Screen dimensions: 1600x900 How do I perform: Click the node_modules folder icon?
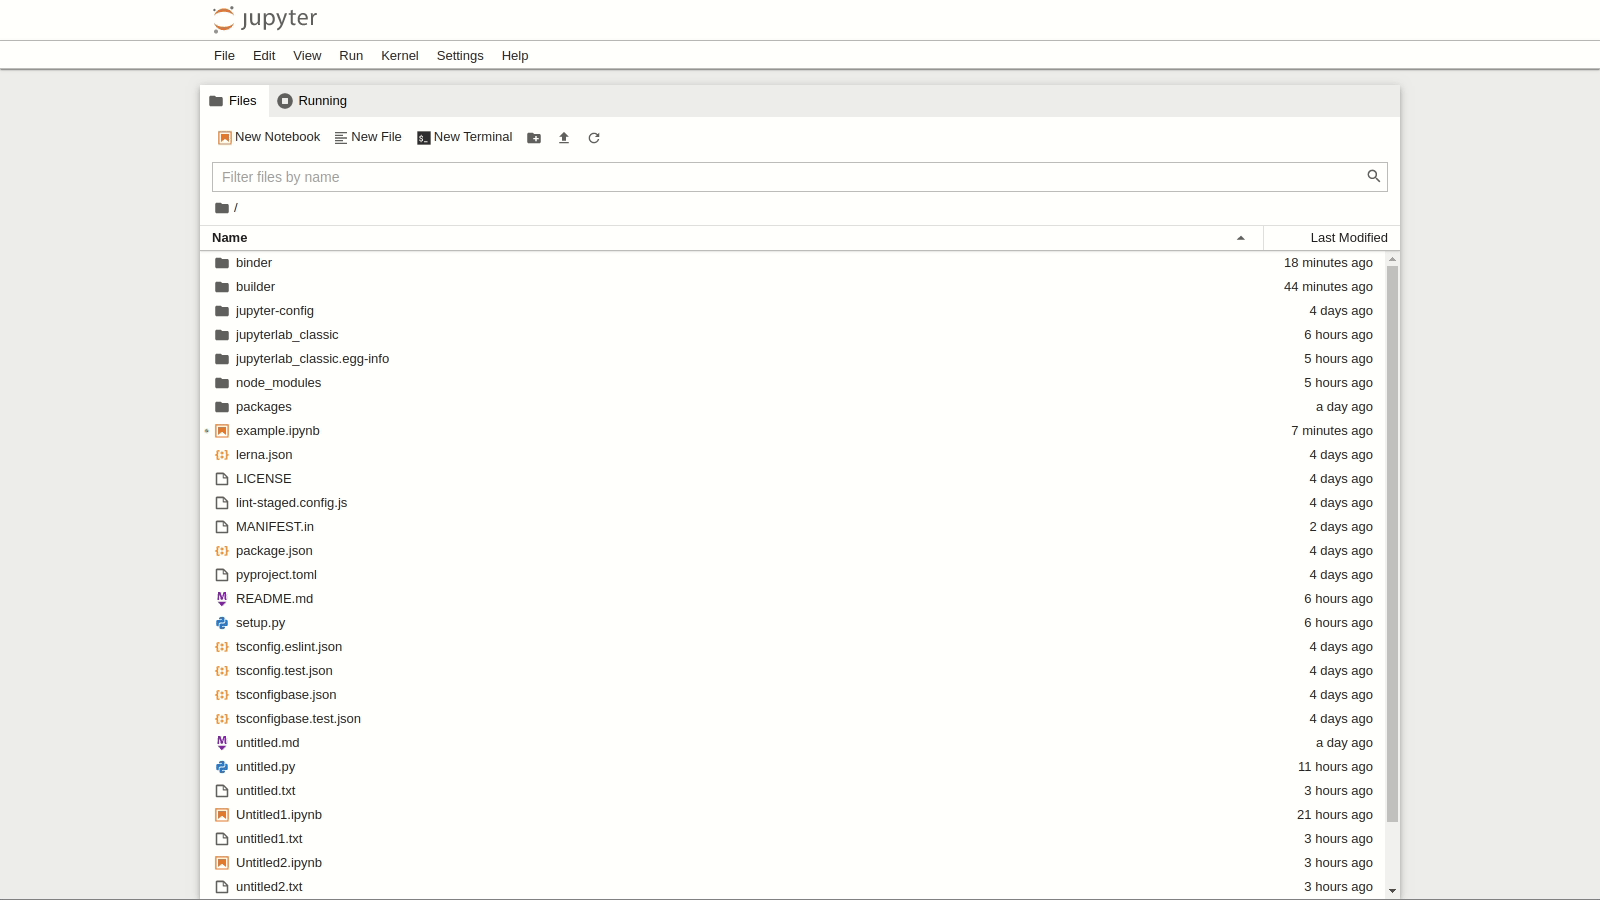[x=222, y=383]
